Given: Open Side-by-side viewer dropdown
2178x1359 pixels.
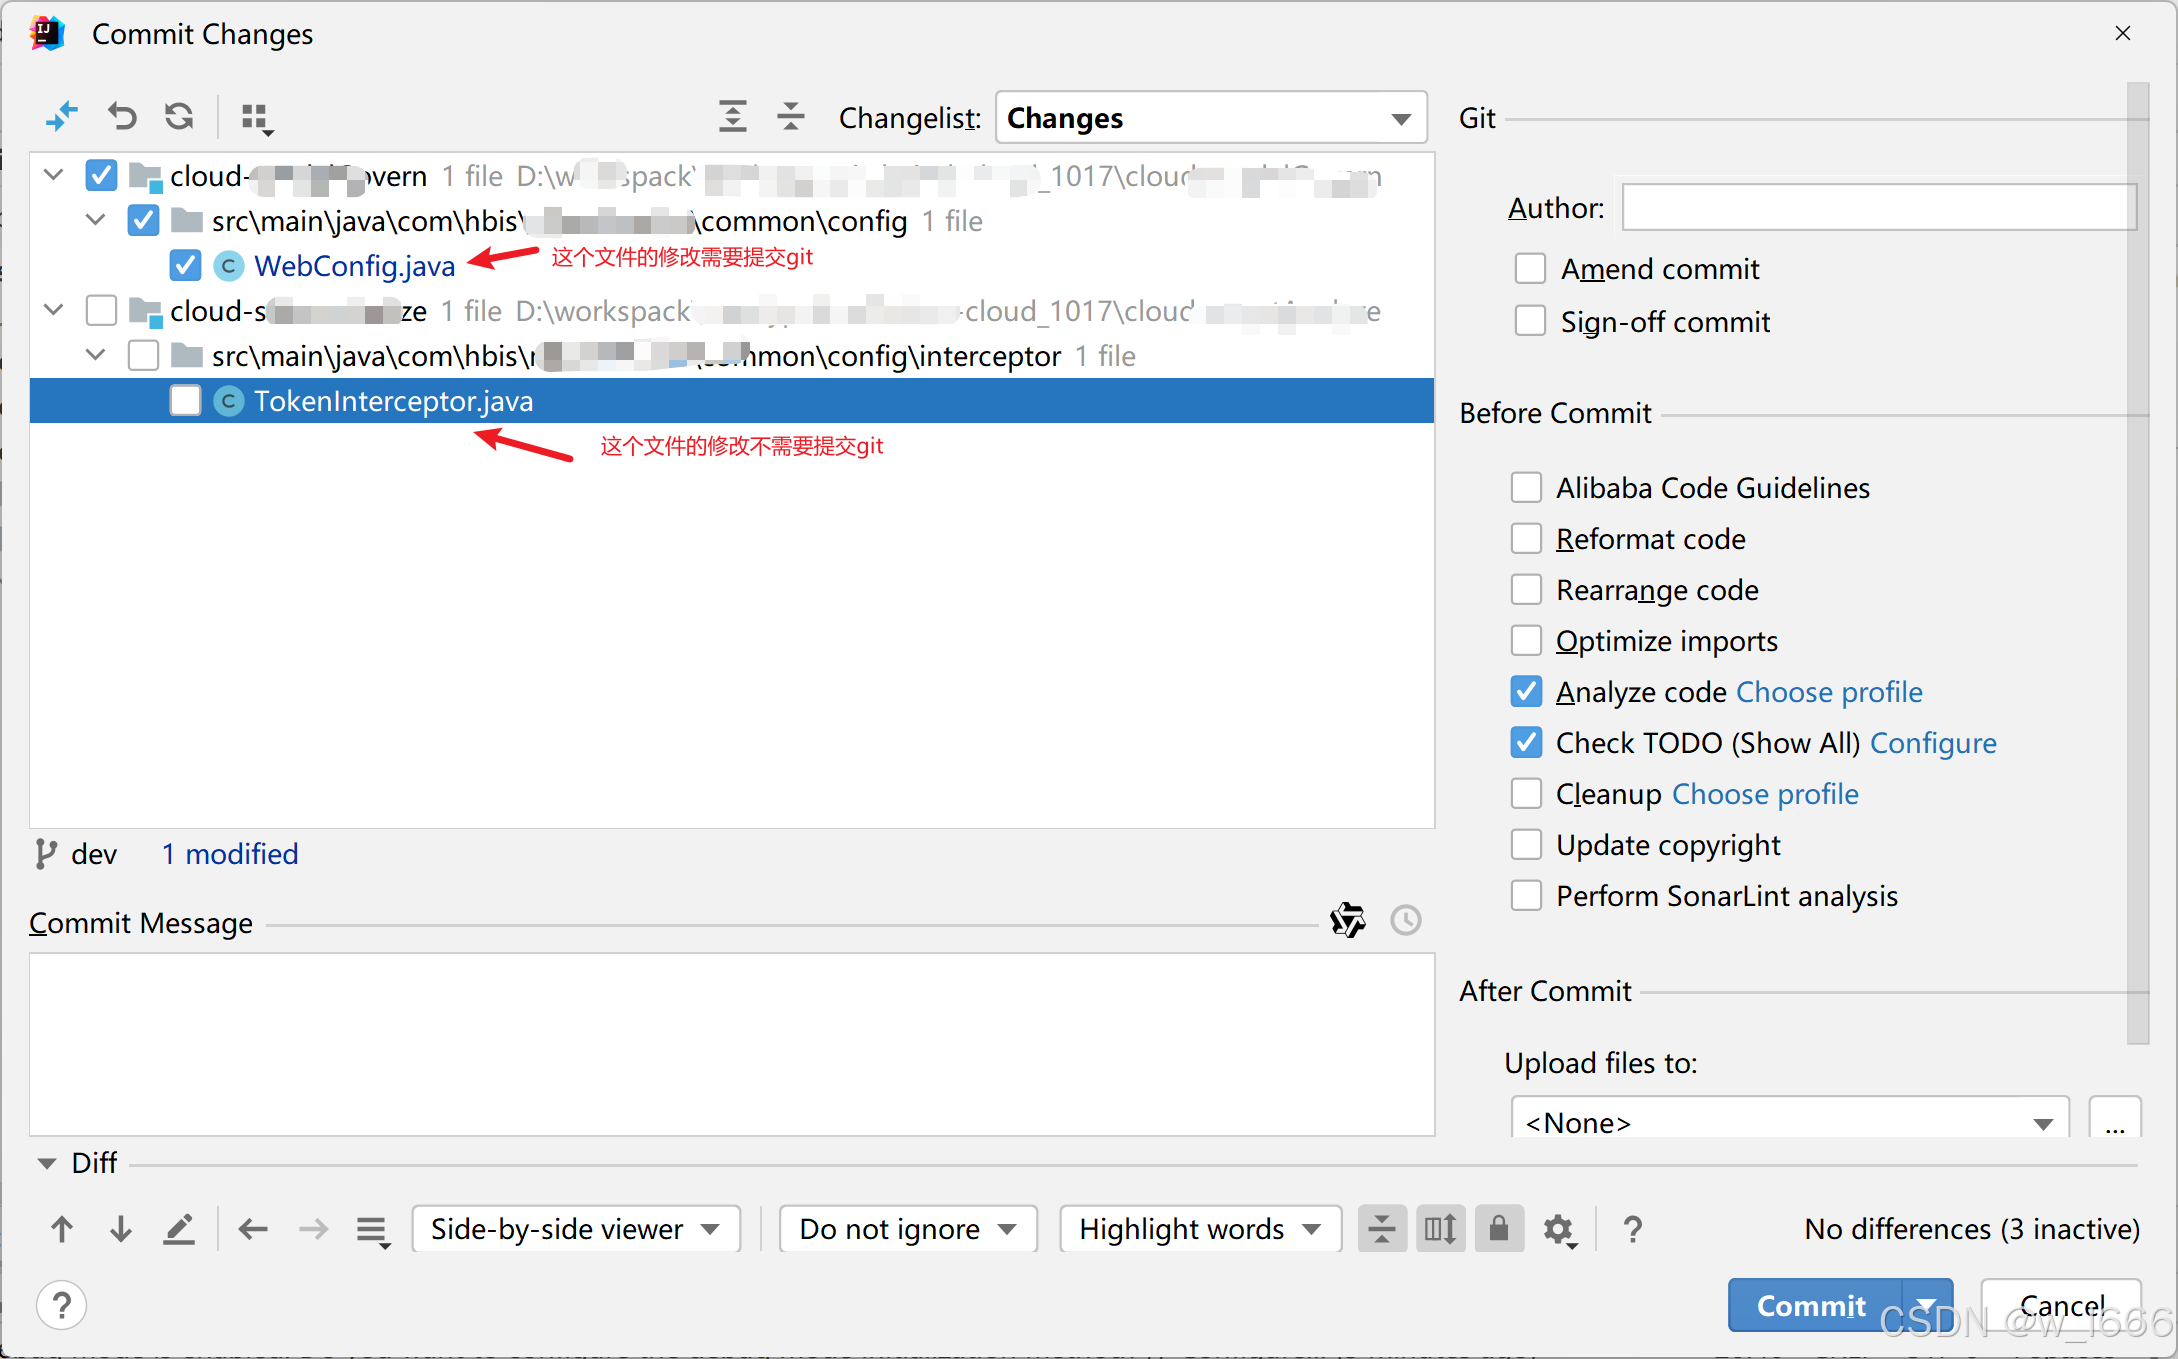Looking at the screenshot, I should click(575, 1229).
